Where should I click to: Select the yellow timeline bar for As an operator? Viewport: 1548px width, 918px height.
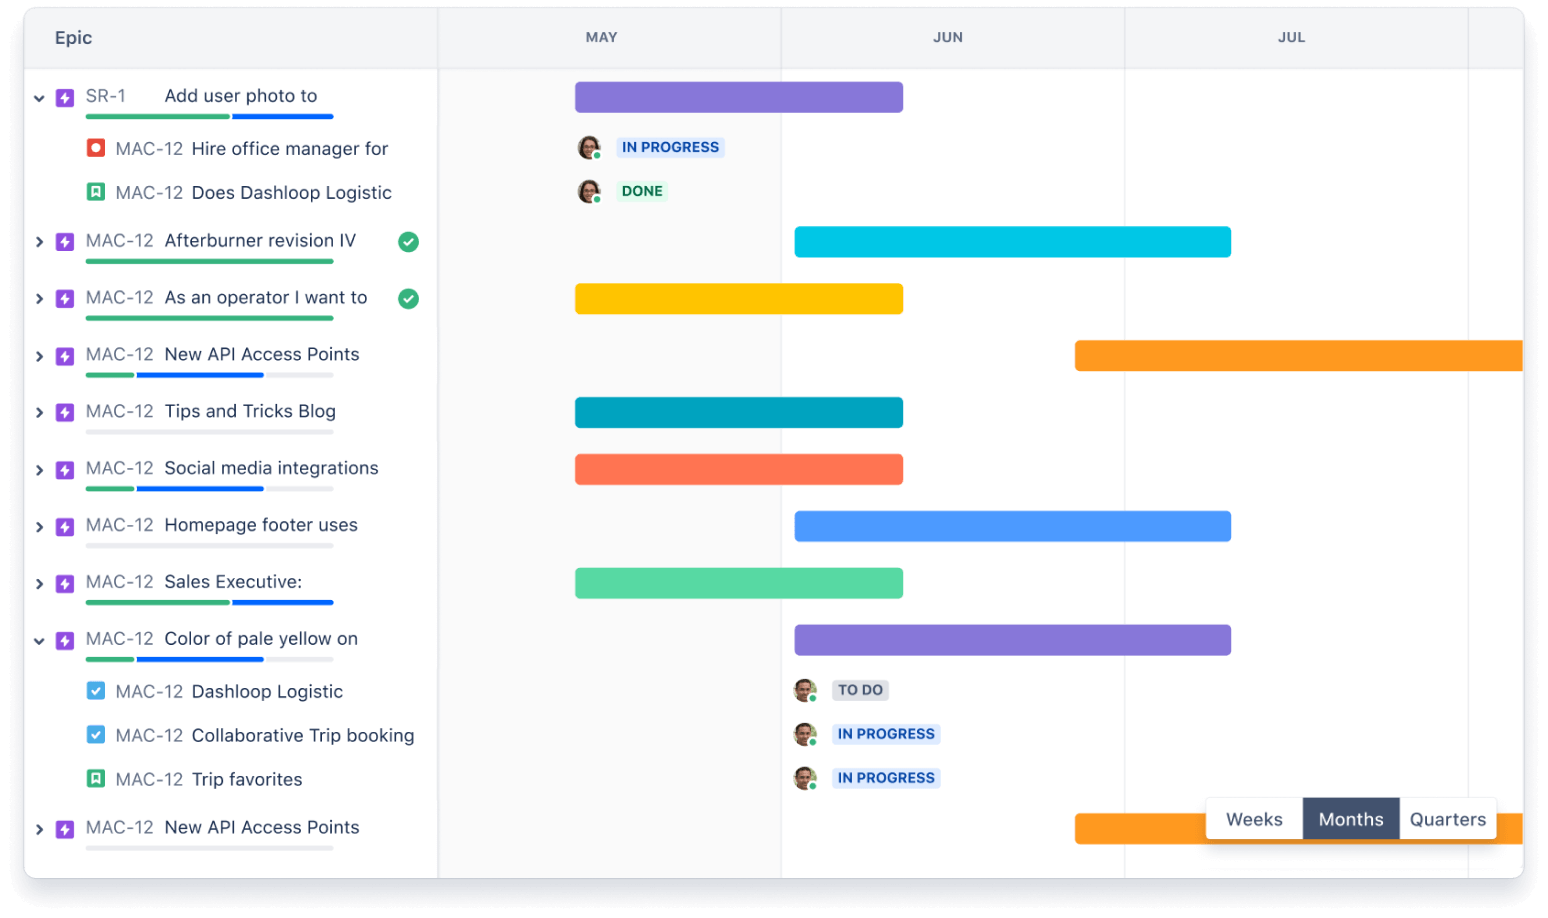click(x=738, y=298)
